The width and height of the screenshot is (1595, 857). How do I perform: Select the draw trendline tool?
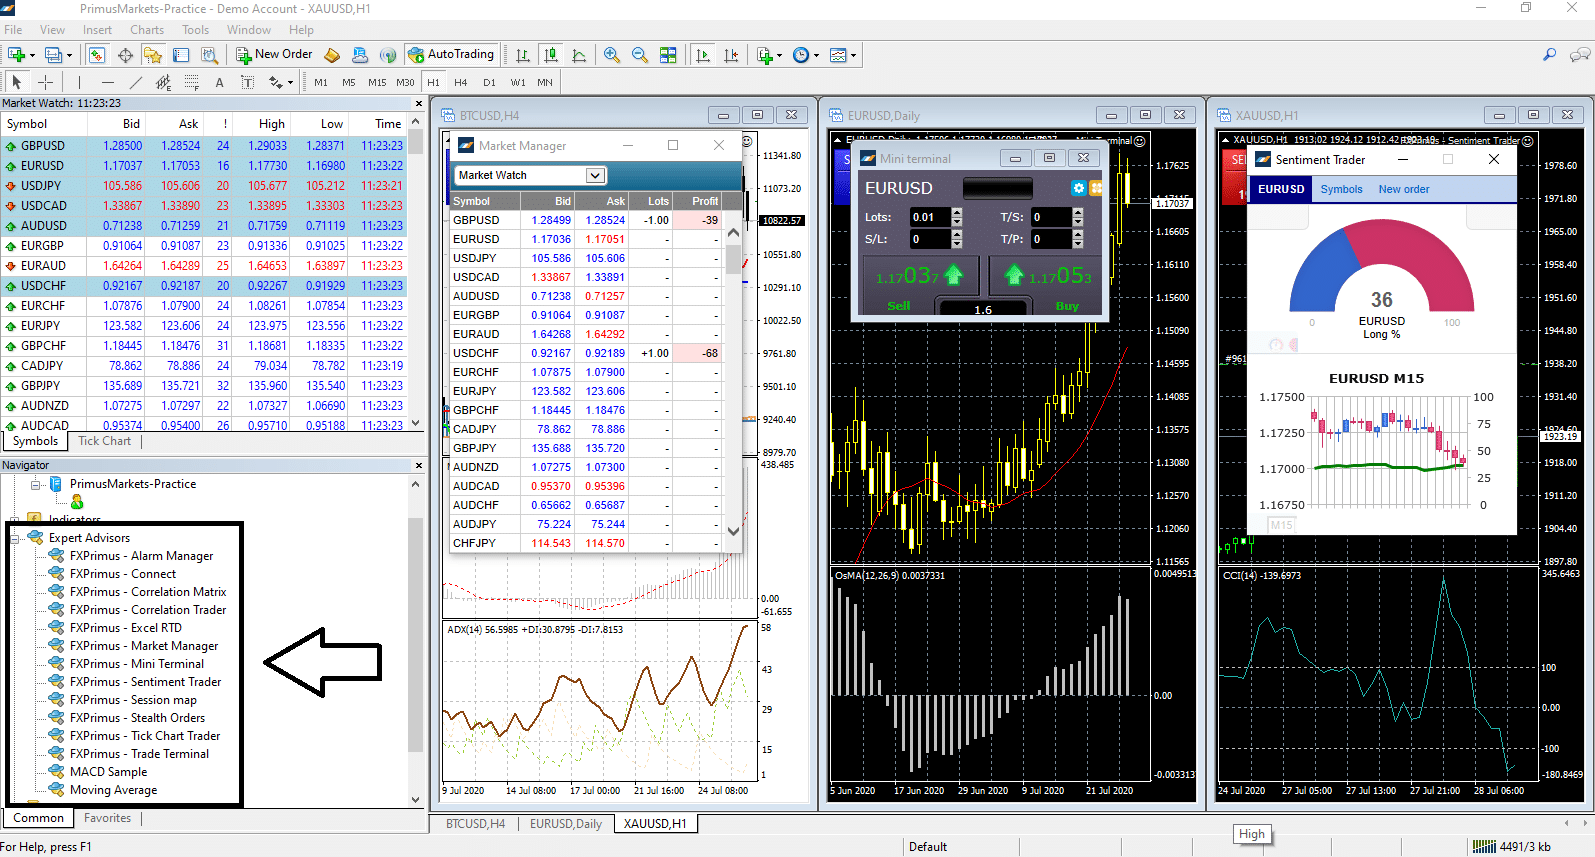pos(136,82)
